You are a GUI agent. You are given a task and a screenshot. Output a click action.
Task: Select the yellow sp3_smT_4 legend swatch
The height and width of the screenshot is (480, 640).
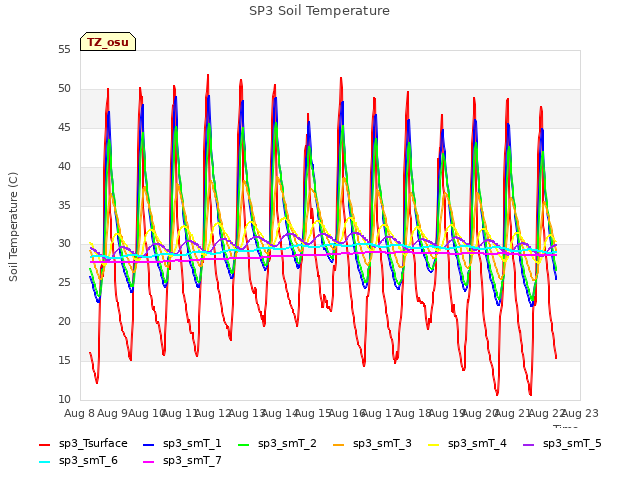pos(434,444)
